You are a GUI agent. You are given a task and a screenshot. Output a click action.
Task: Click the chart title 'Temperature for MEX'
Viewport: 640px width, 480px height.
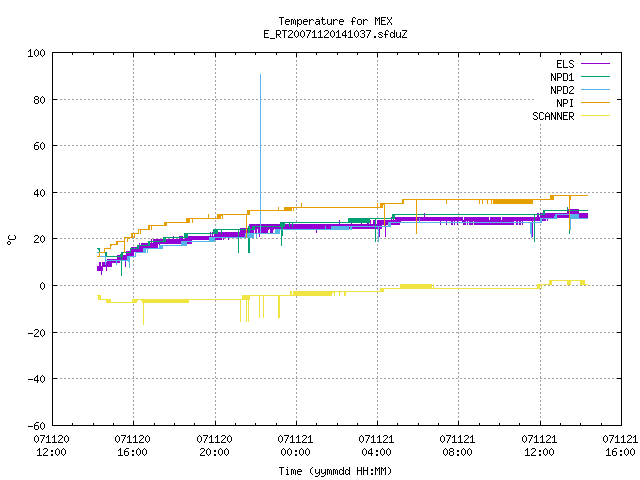tap(335, 21)
